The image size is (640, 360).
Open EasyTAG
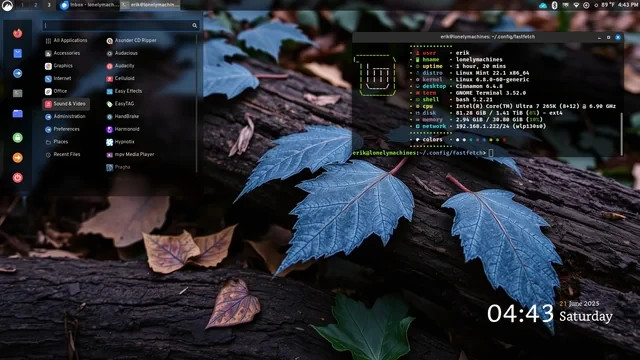click(120, 104)
